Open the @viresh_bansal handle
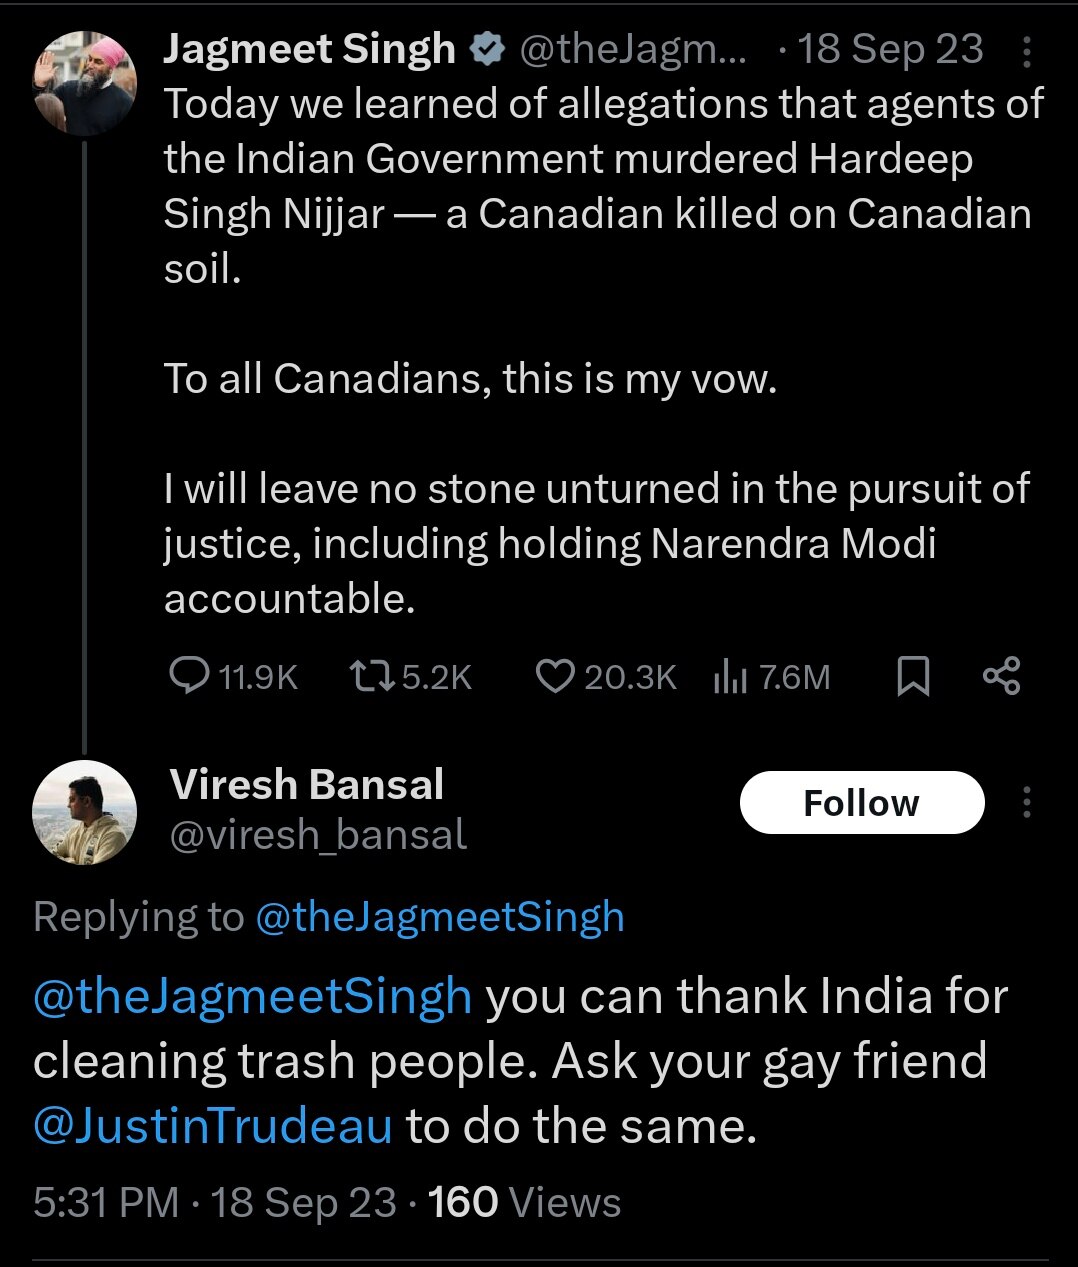This screenshot has width=1078, height=1267. 318,835
